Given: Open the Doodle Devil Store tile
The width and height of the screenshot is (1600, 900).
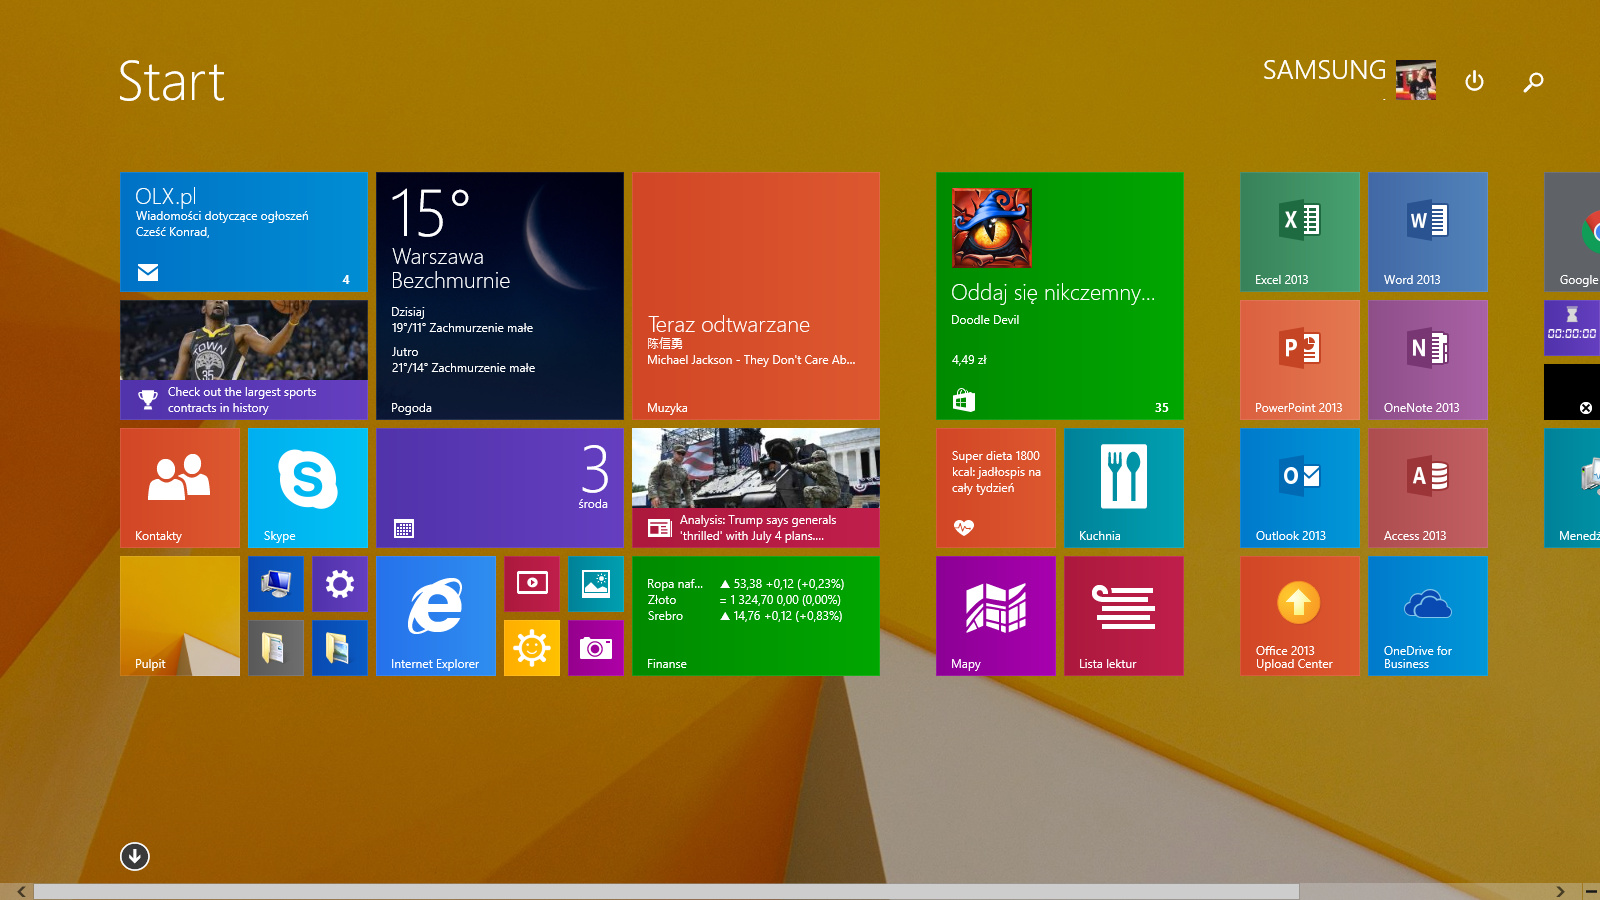Looking at the screenshot, I should coord(1060,296).
